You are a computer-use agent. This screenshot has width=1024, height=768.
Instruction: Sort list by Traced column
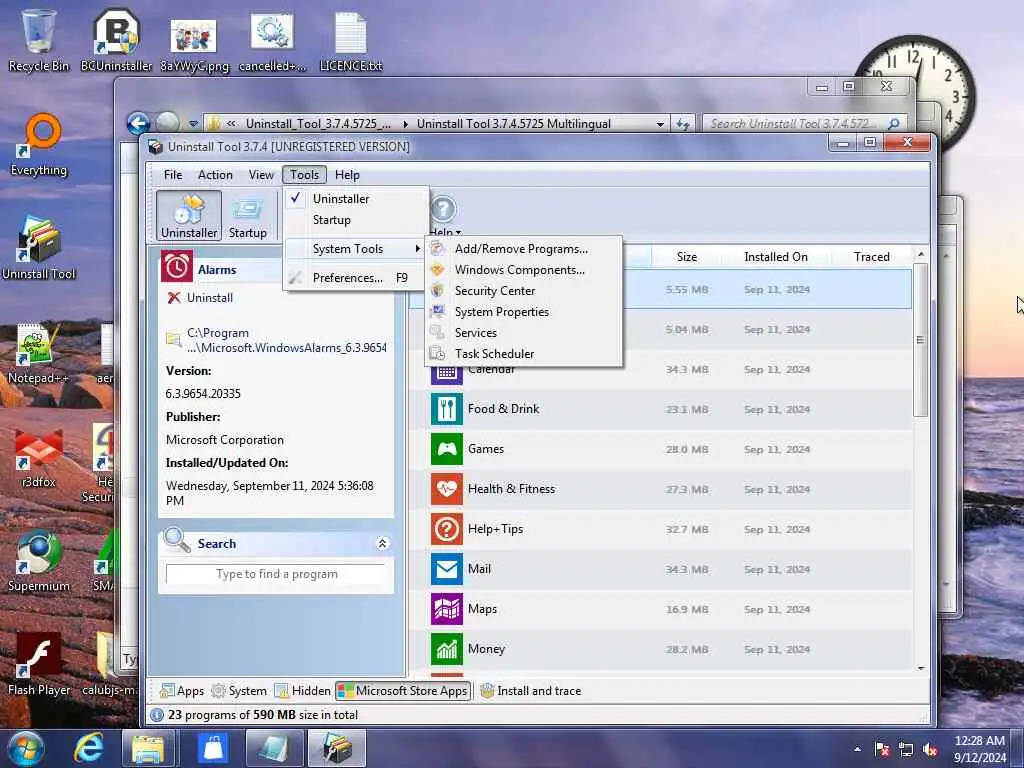871,257
